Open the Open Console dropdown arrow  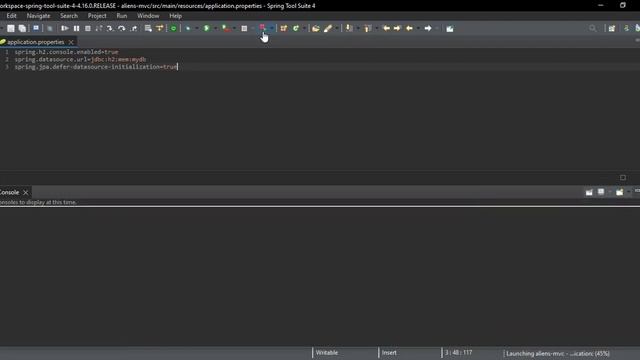tap(629, 192)
